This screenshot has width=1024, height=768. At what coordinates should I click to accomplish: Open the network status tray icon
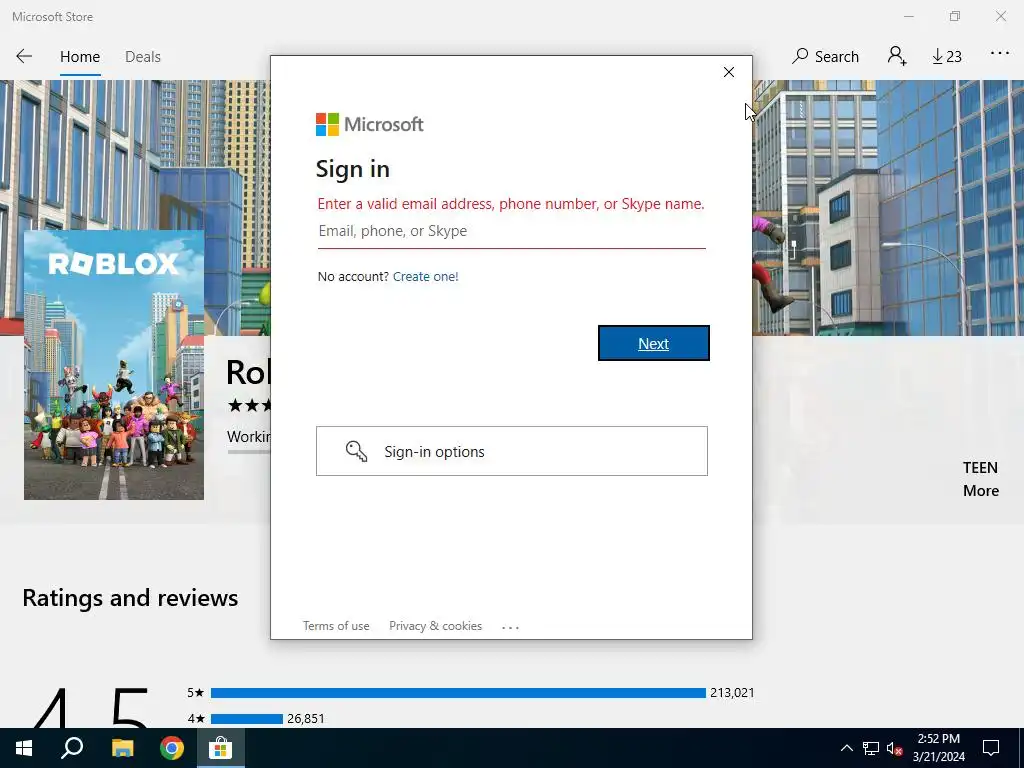(x=871, y=748)
